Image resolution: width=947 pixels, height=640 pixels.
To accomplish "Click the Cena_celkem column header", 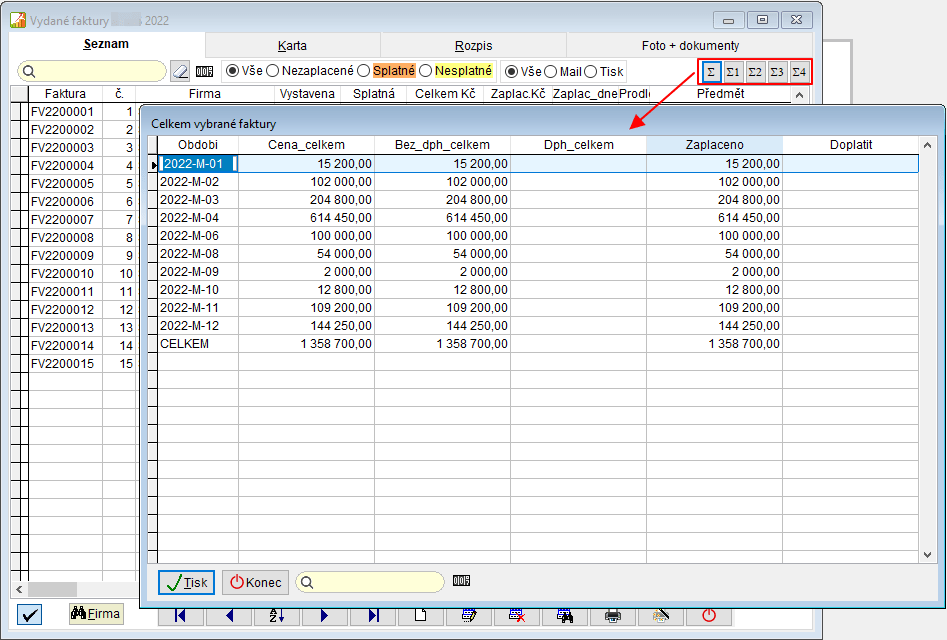I will (x=307, y=145).
